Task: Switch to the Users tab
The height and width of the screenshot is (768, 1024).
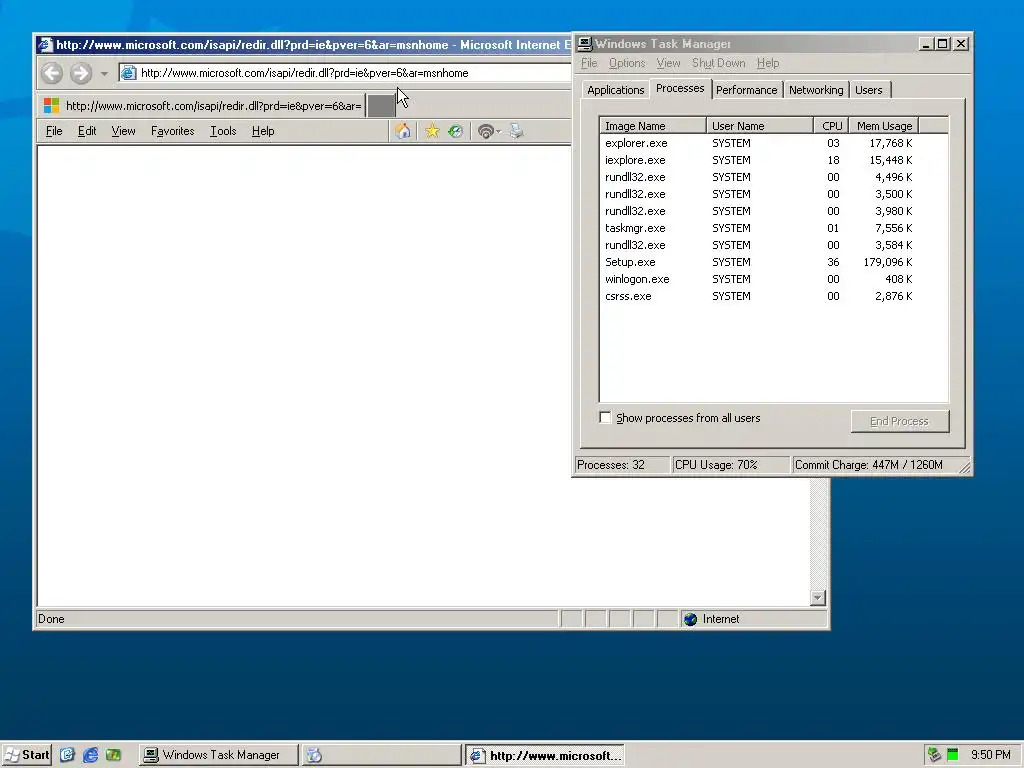Action: tap(869, 90)
